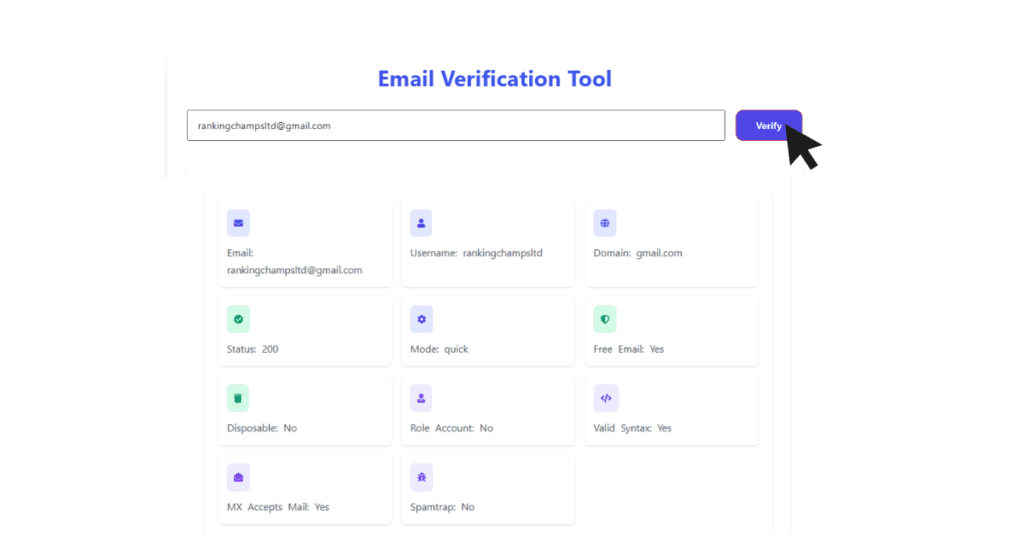Screen dimensions: 1024x538
Task: Select the Email Verification Tool heading
Action: coord(494,79)
